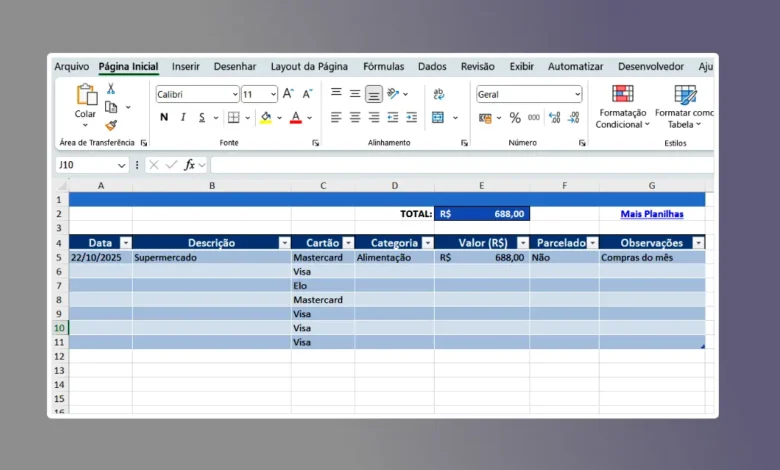Open Cartão column filter dropdown
The image size is (780, 470).
348,243
